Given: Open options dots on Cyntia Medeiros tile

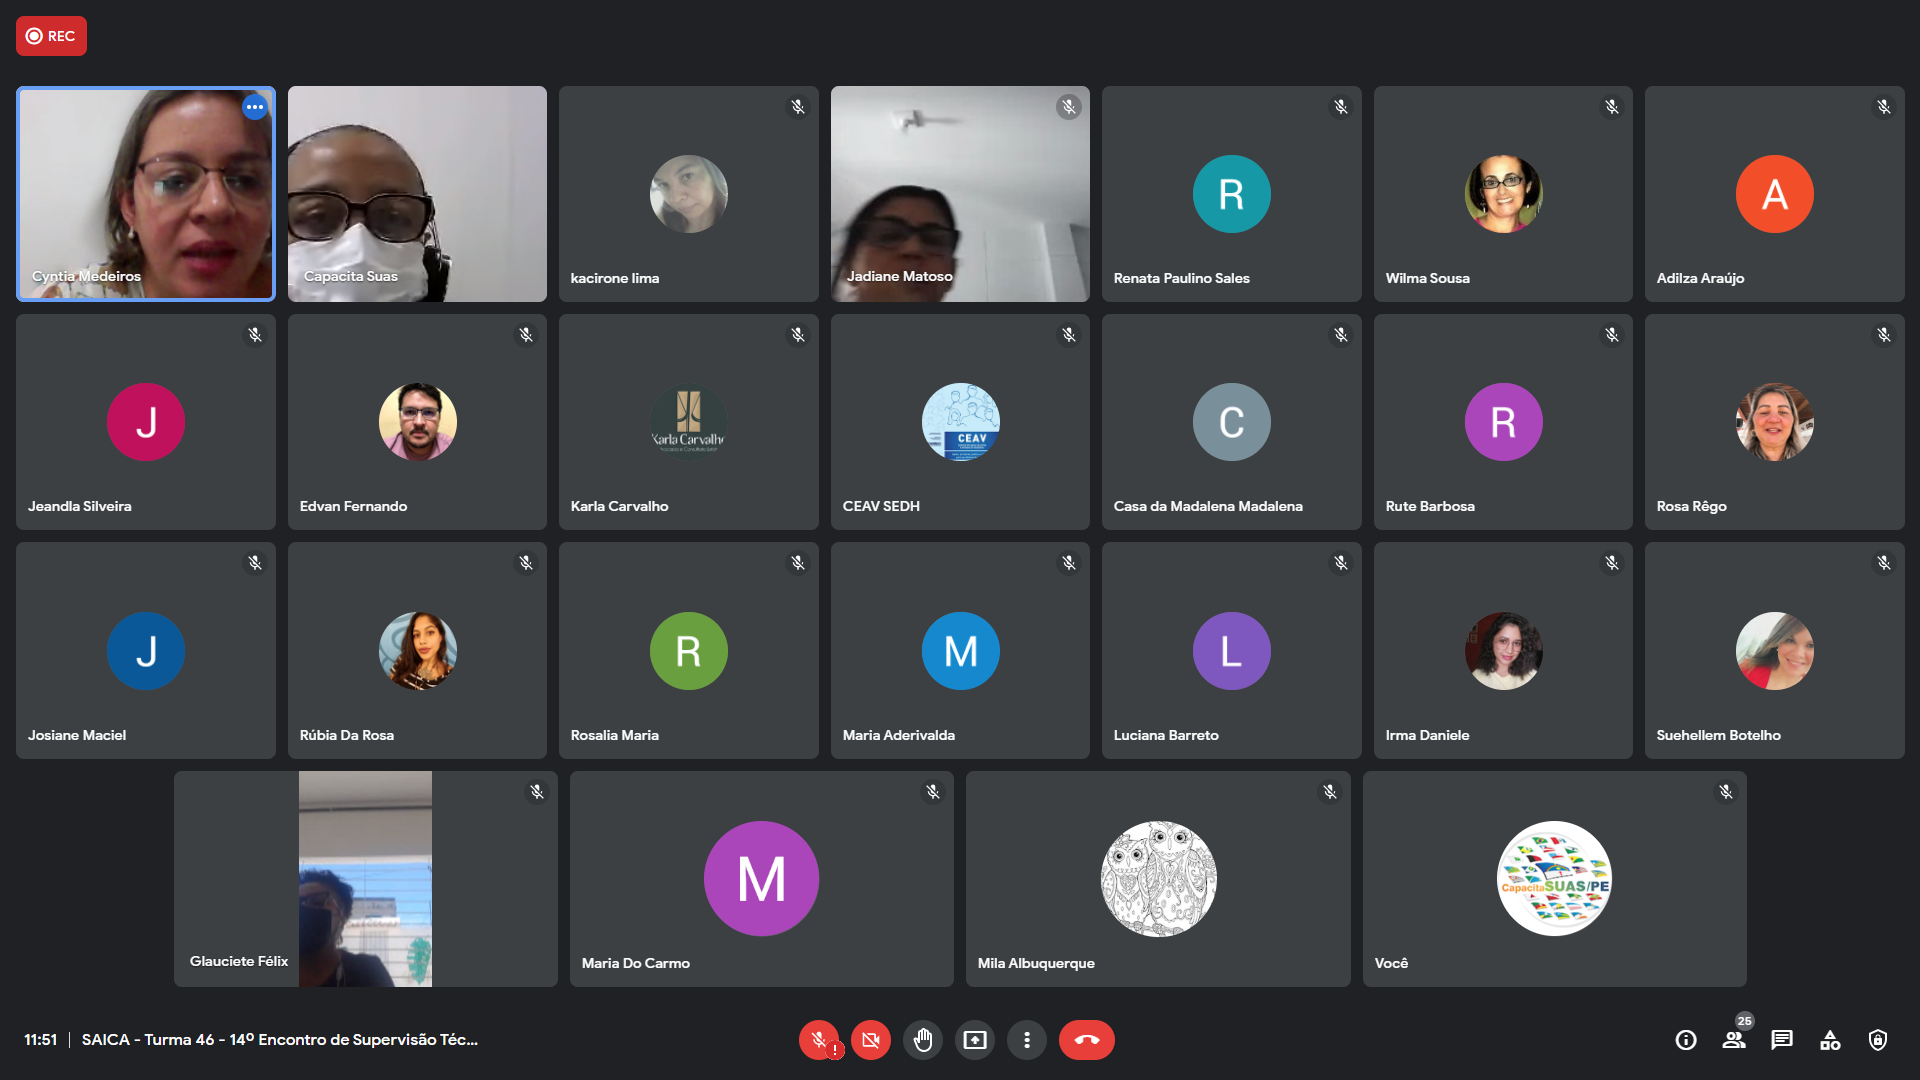Looking at the screenshot, I should click(255, 107).
